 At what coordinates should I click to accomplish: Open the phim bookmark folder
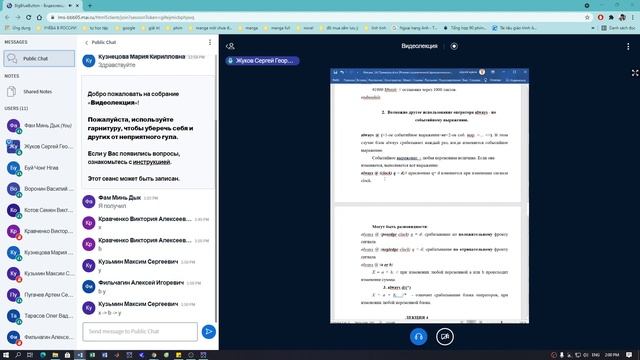coord(175,28)
